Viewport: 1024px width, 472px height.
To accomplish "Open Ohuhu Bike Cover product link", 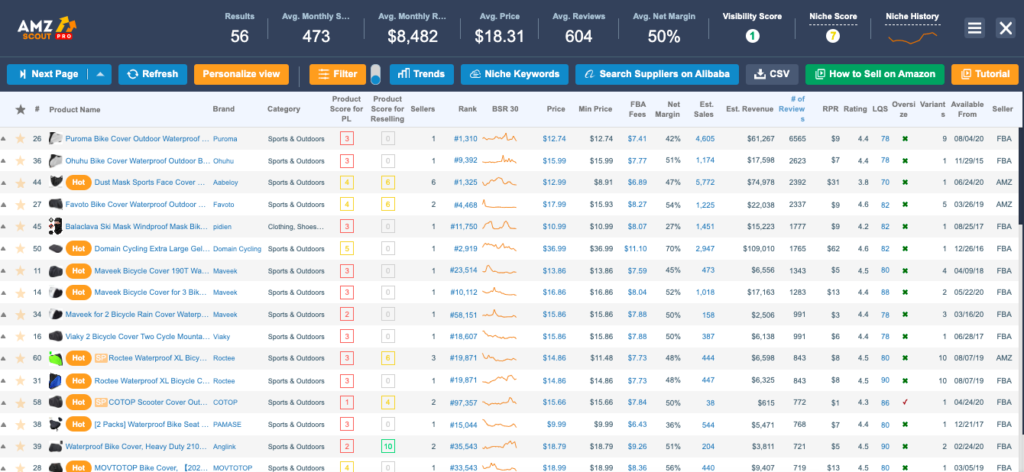I will coord(138,161).
